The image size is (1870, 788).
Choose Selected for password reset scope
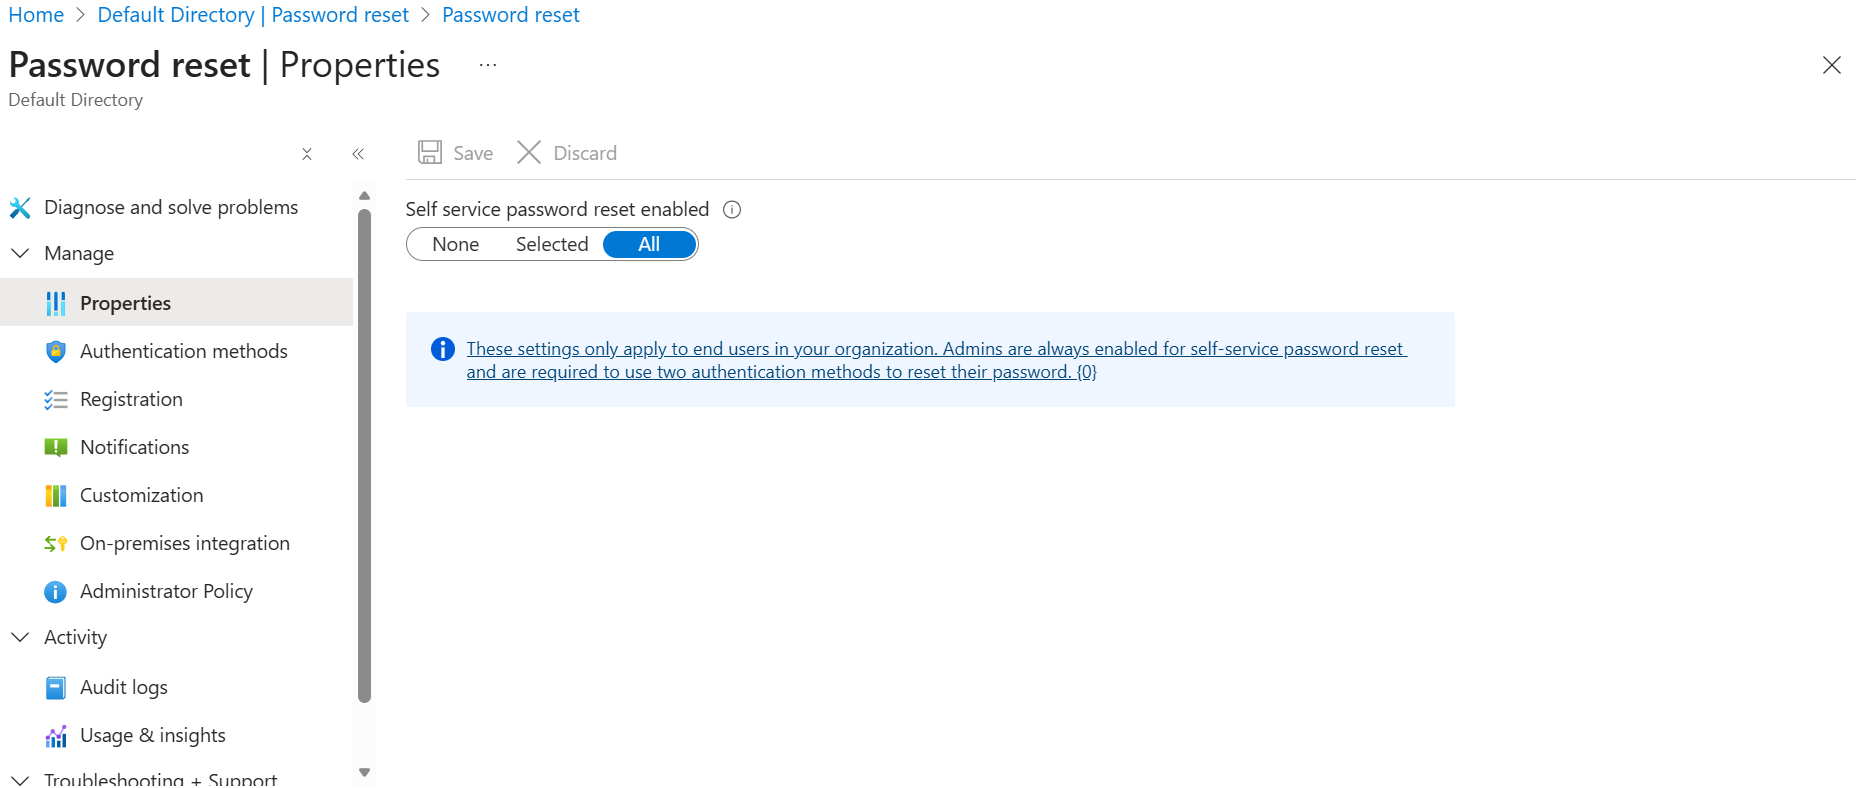click(551, 245)
